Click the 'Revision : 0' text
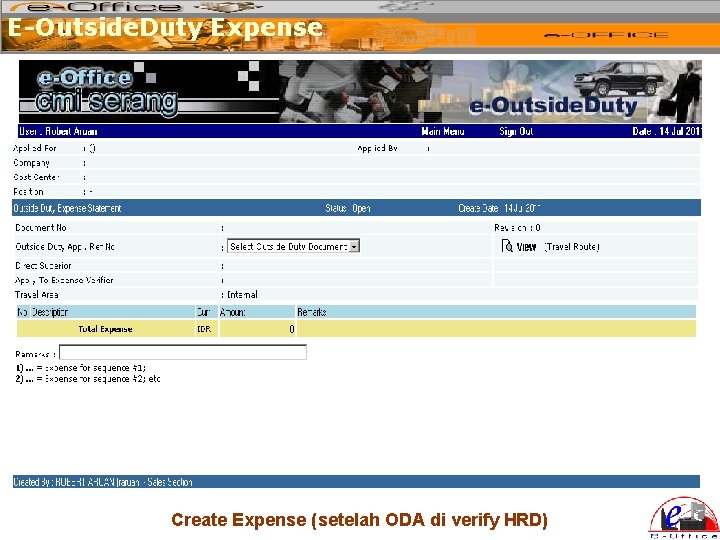 pos(517,228)
